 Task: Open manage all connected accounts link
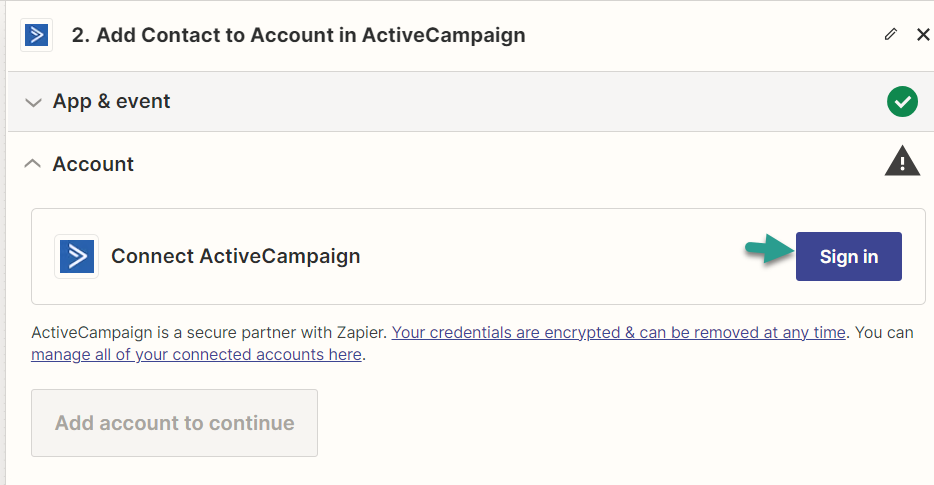[x=197, y=355]
